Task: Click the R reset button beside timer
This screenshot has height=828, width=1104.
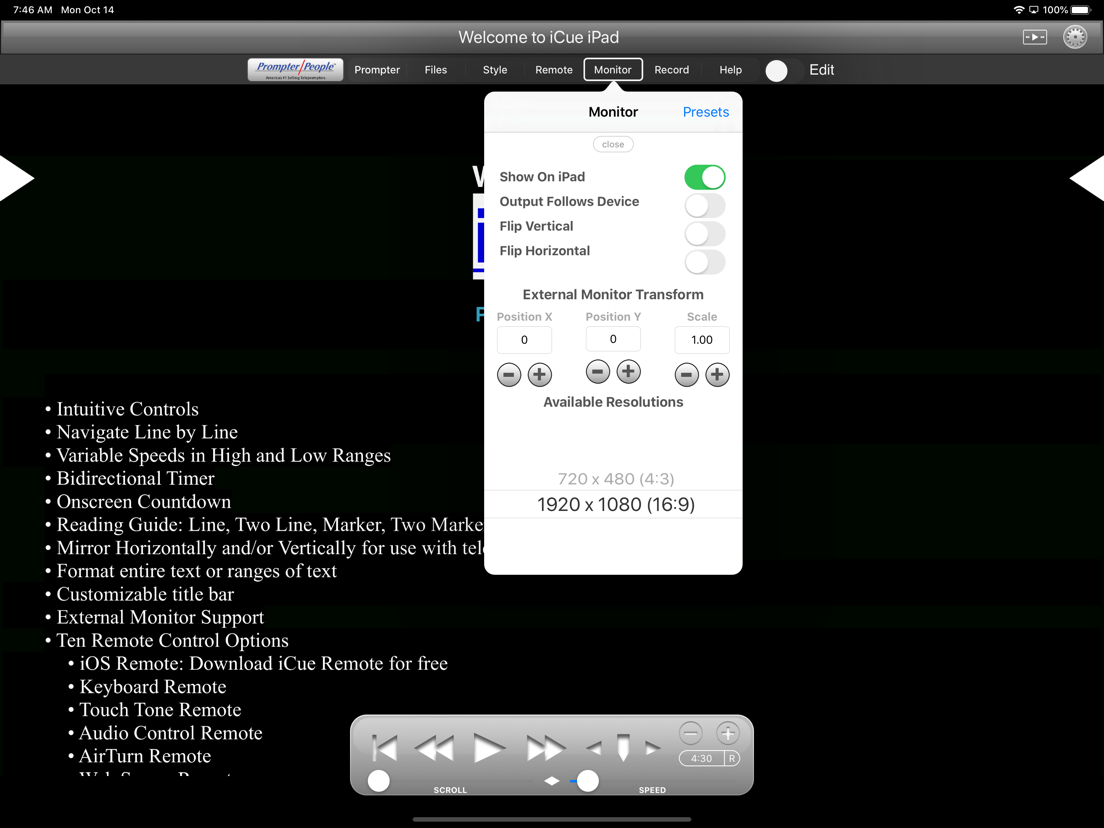Action: pos(732,758)
